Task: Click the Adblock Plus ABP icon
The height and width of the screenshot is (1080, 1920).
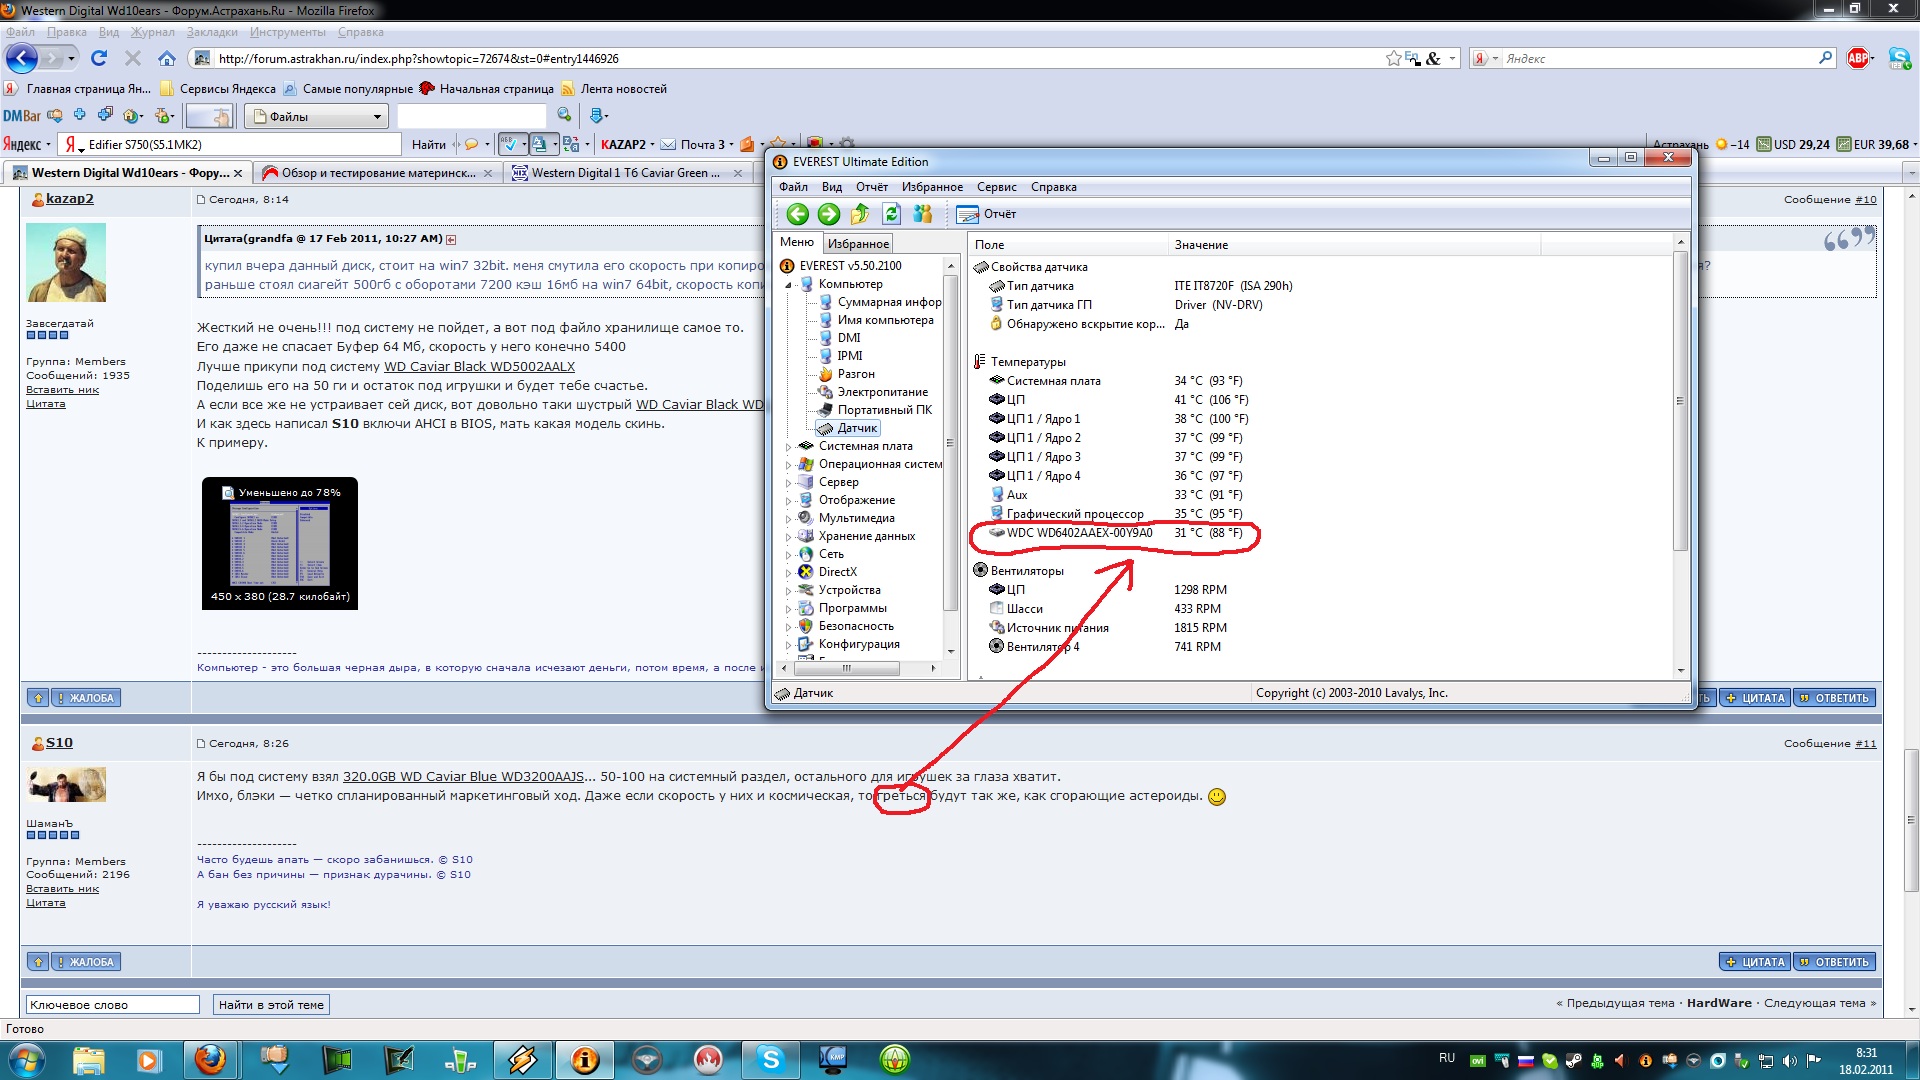Action: 1858,58
